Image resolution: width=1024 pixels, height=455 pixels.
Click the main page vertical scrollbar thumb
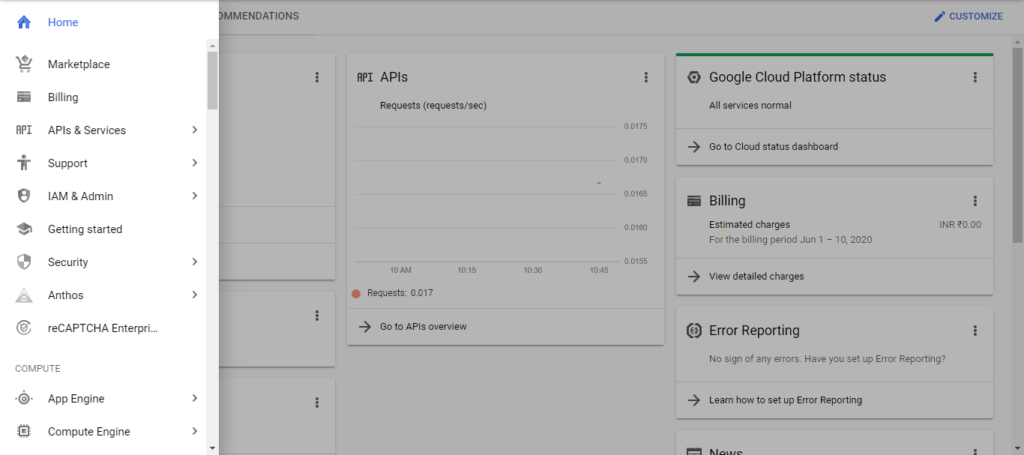coord(1017,144)
